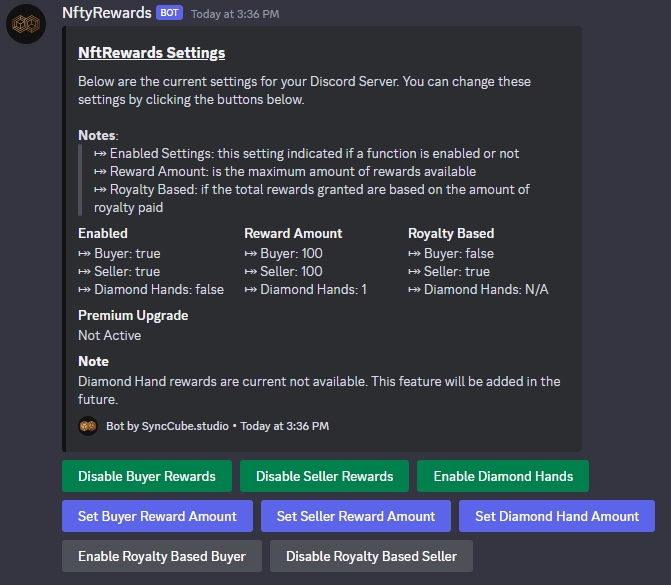The width and height of the screenshot is (671, 585).
Task: Click the Enabled column heading
Action: pyautogui.click(x=103, y=233)
